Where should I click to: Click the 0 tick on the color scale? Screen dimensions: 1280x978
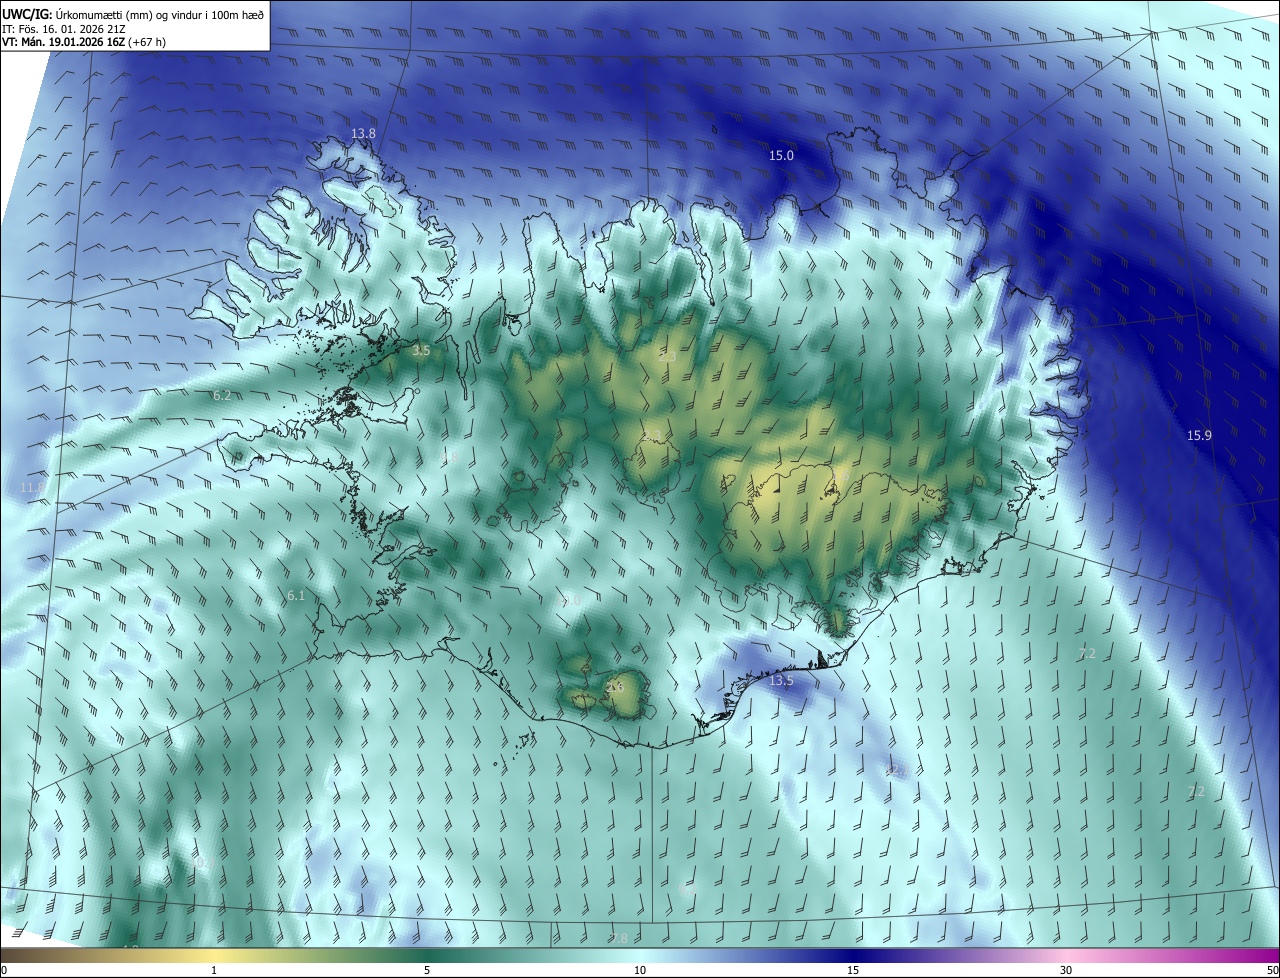click(4, 970)
